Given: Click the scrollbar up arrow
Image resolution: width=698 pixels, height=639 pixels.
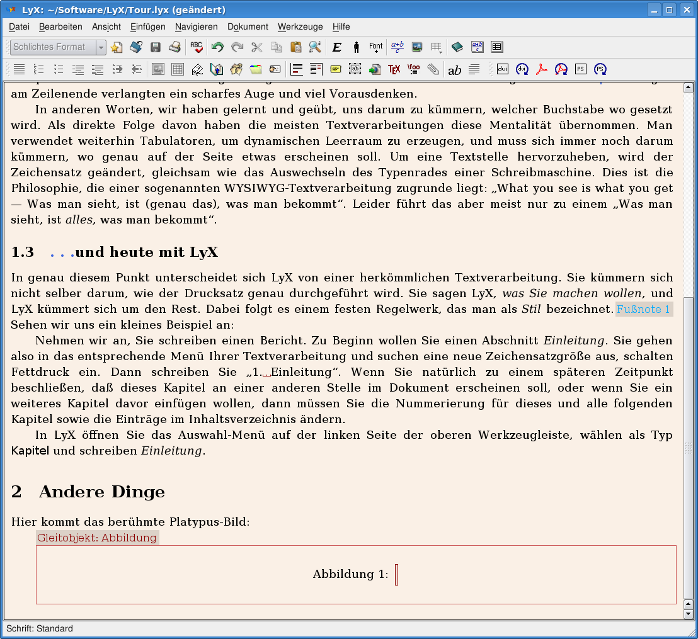Looking at the screenshot, I should pos(688,87).
